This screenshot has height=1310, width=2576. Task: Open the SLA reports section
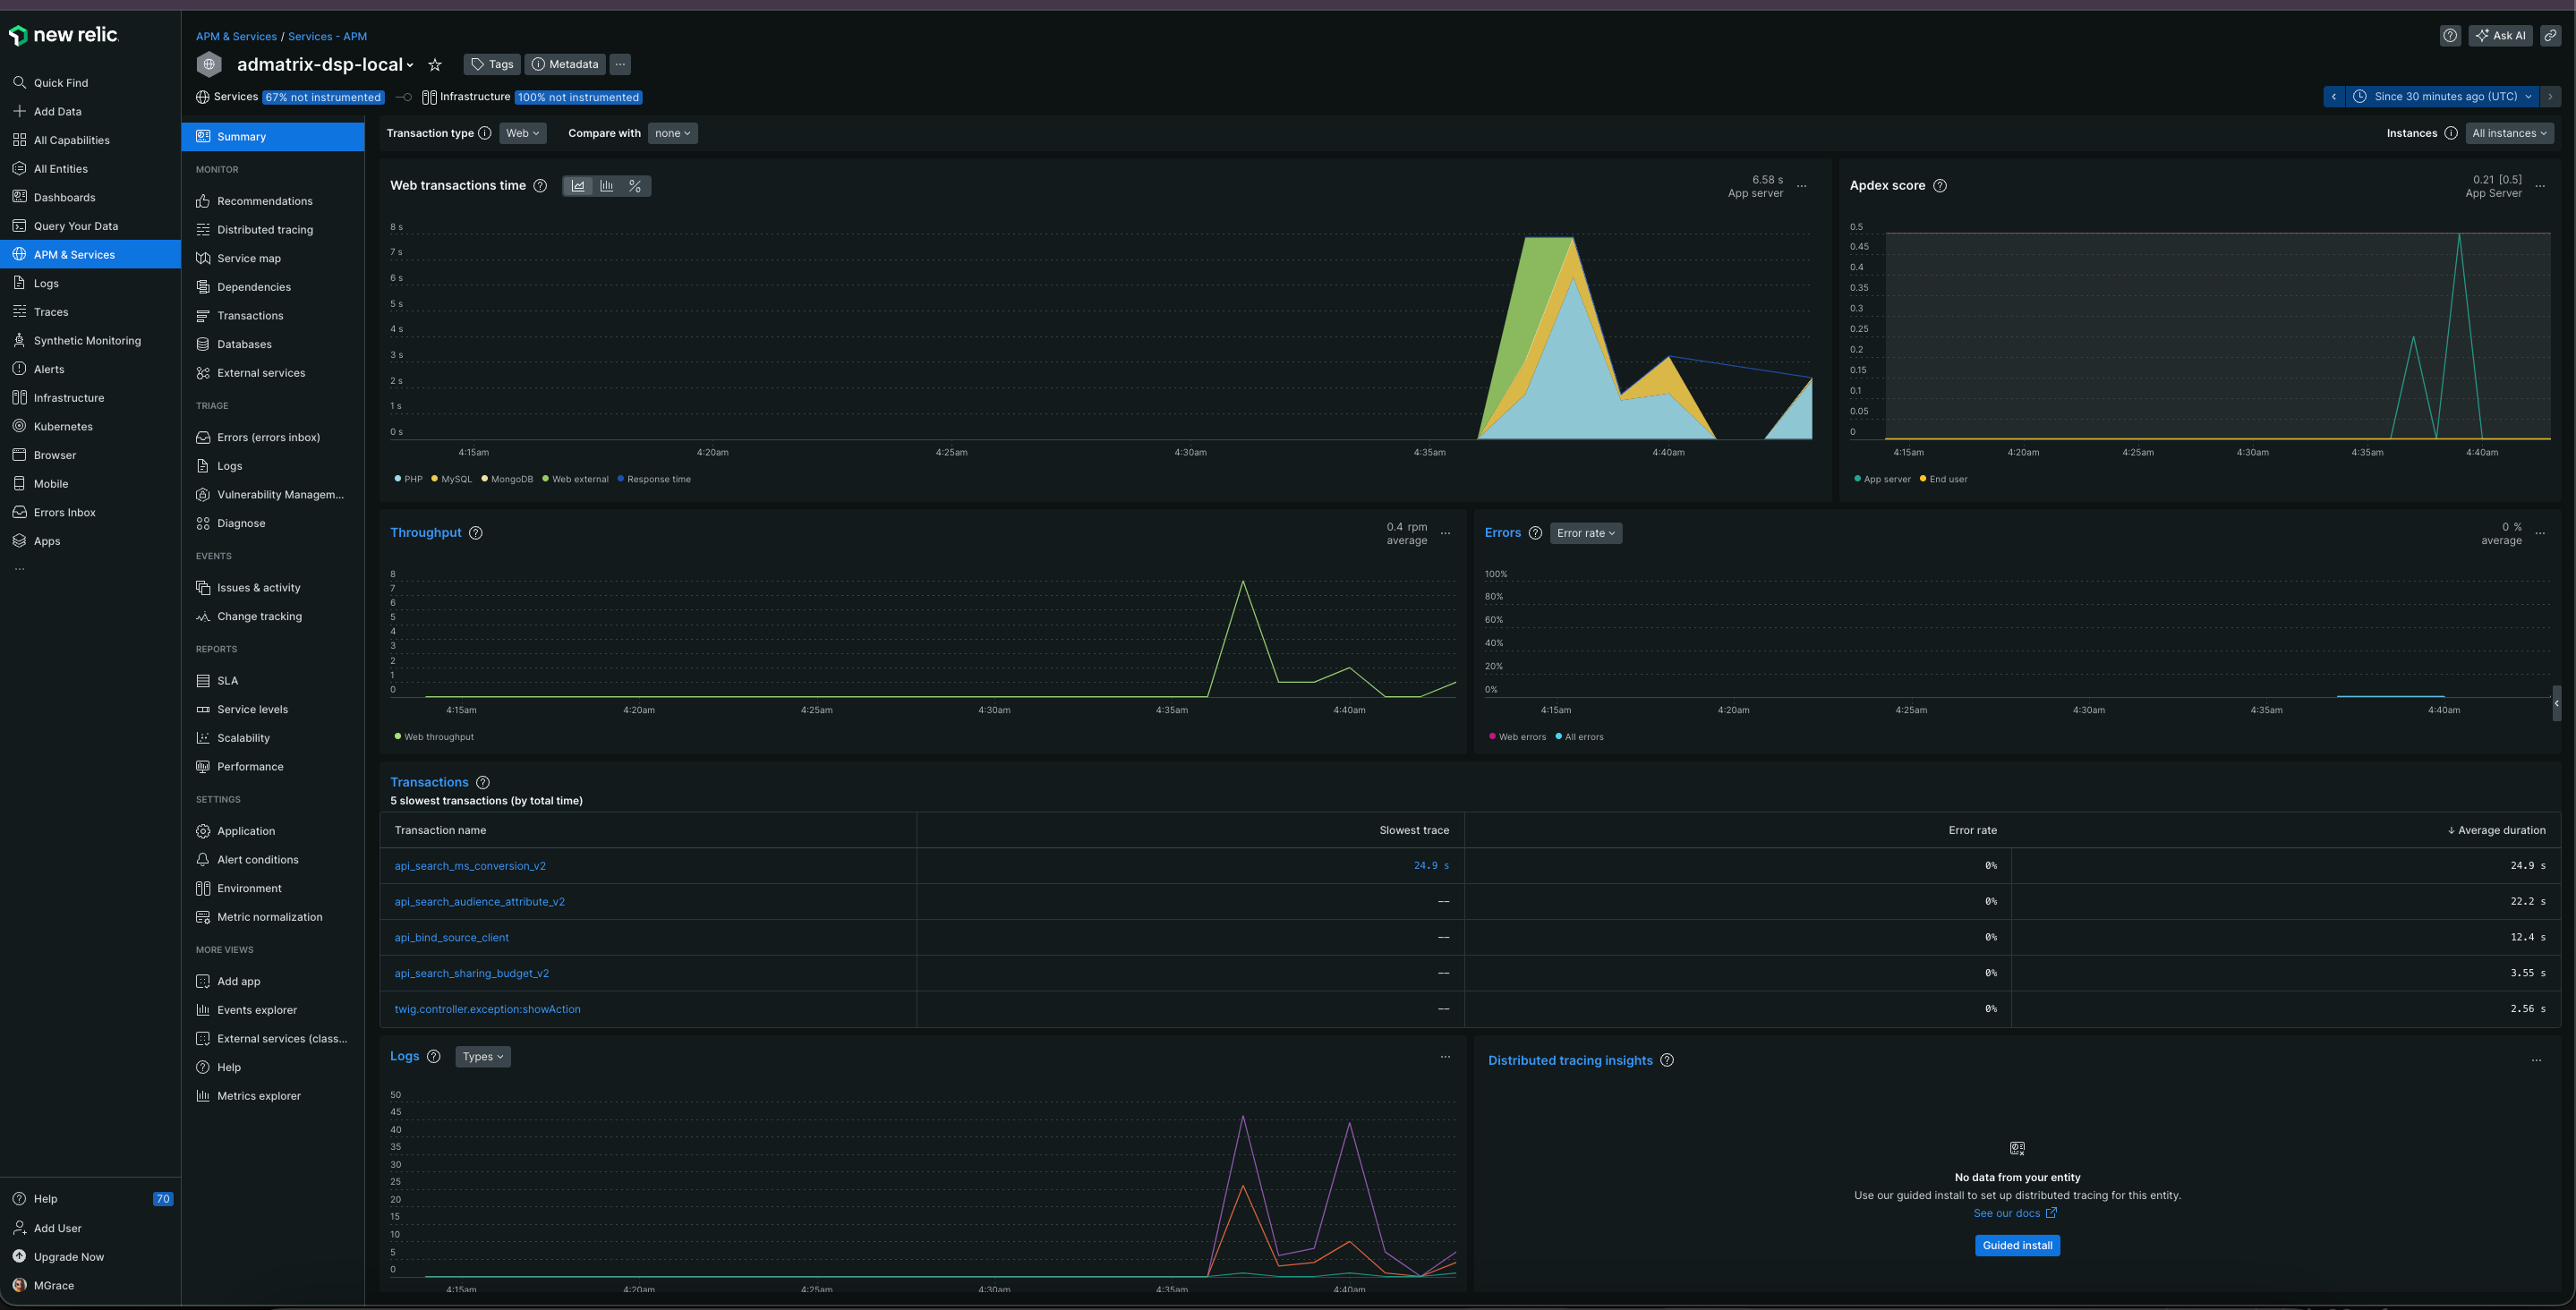click(227, 680)
